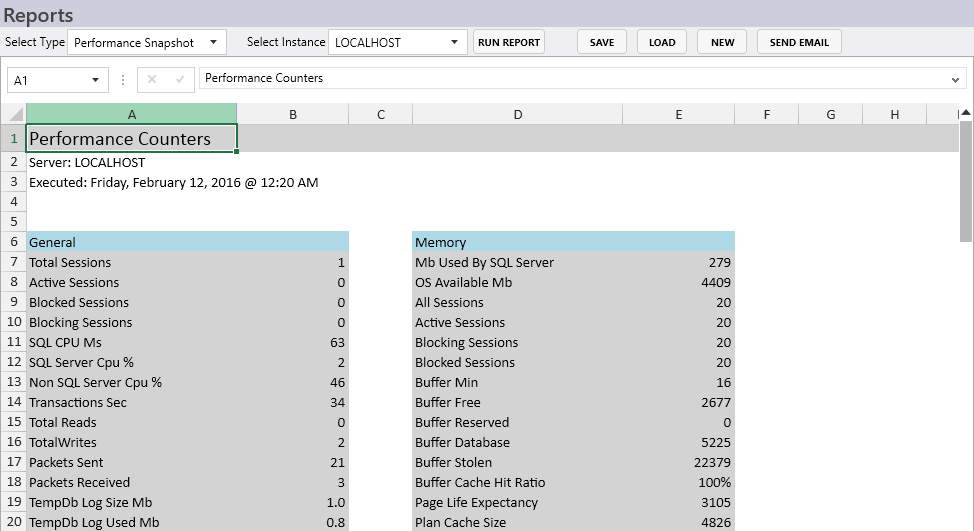Click the NEW button
The height and width of the screenshot is (531, 974).
(x=722, y=42)
